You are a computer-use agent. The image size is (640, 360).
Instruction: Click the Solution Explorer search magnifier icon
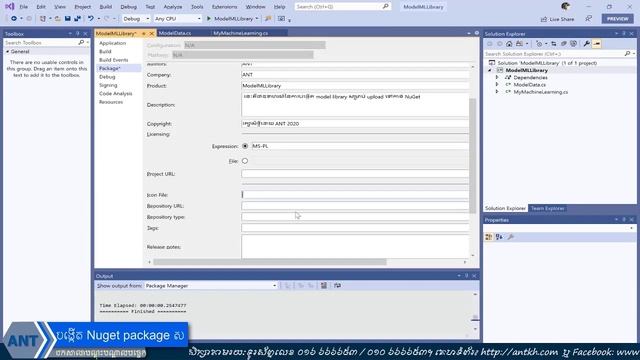coord(627,54)
